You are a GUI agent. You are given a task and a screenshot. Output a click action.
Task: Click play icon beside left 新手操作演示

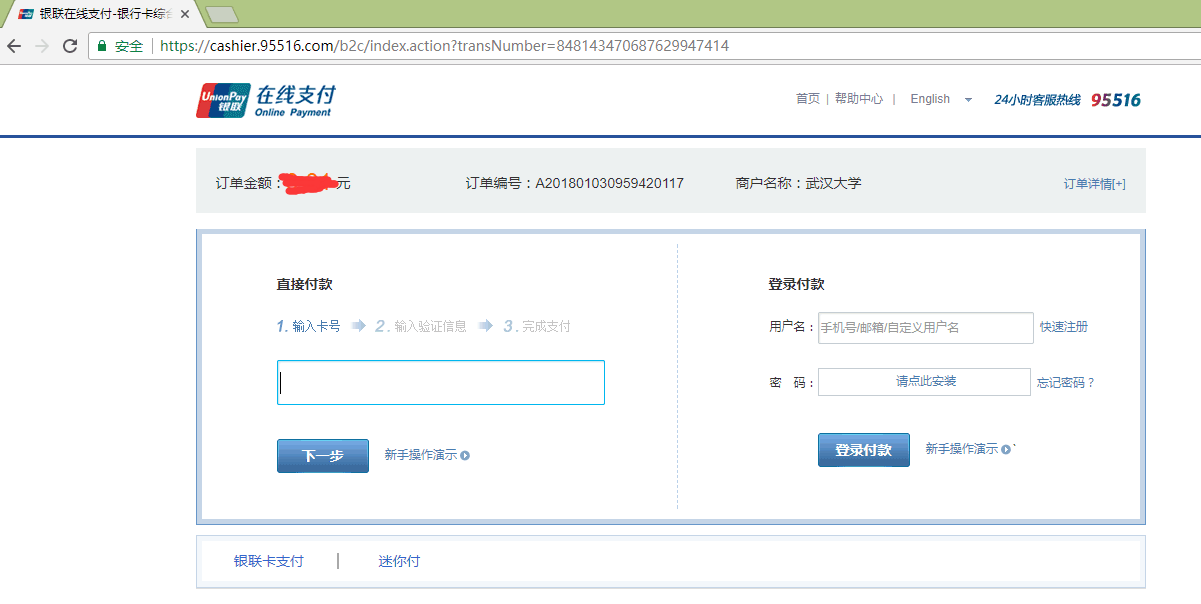[x=465, y=455]
